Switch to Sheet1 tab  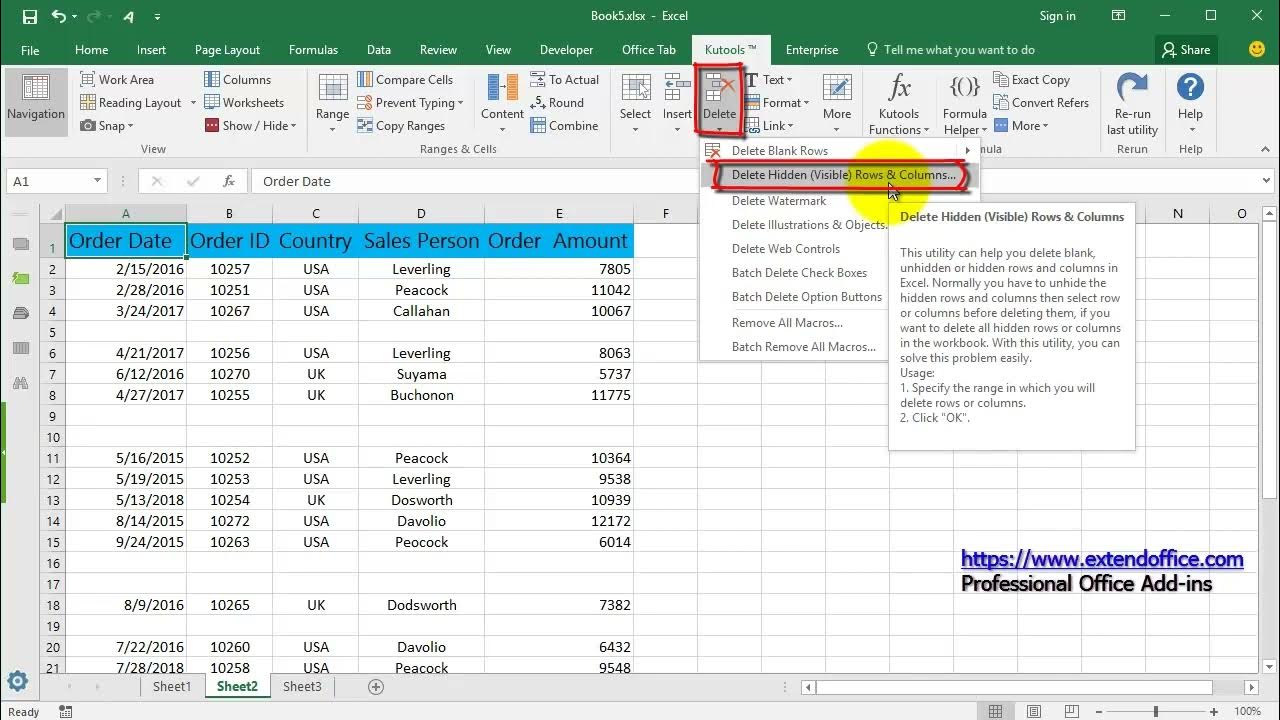tap(172, 687)
